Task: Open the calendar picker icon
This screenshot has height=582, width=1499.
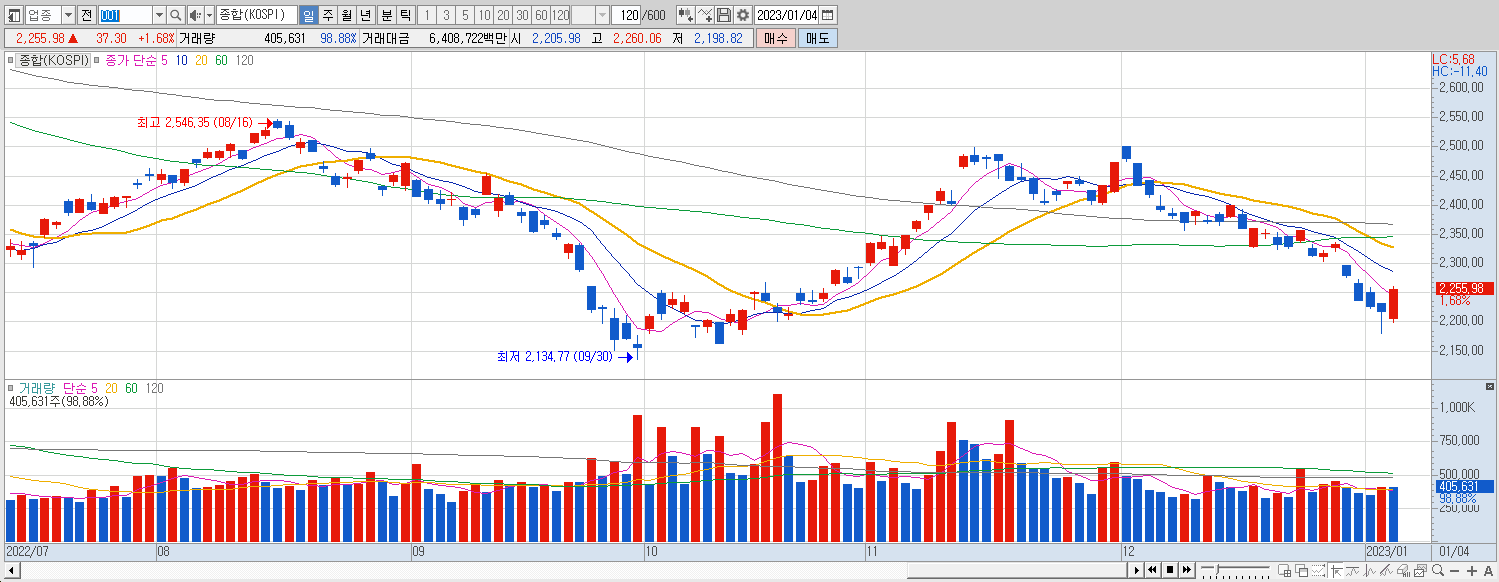Action: (x=828, y=15)
